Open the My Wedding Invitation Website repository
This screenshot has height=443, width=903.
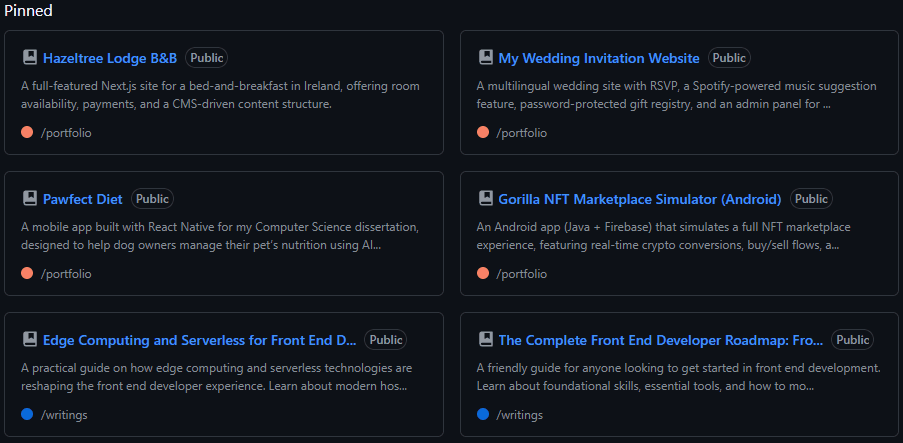pyautogui.click(x=598, y=58)
